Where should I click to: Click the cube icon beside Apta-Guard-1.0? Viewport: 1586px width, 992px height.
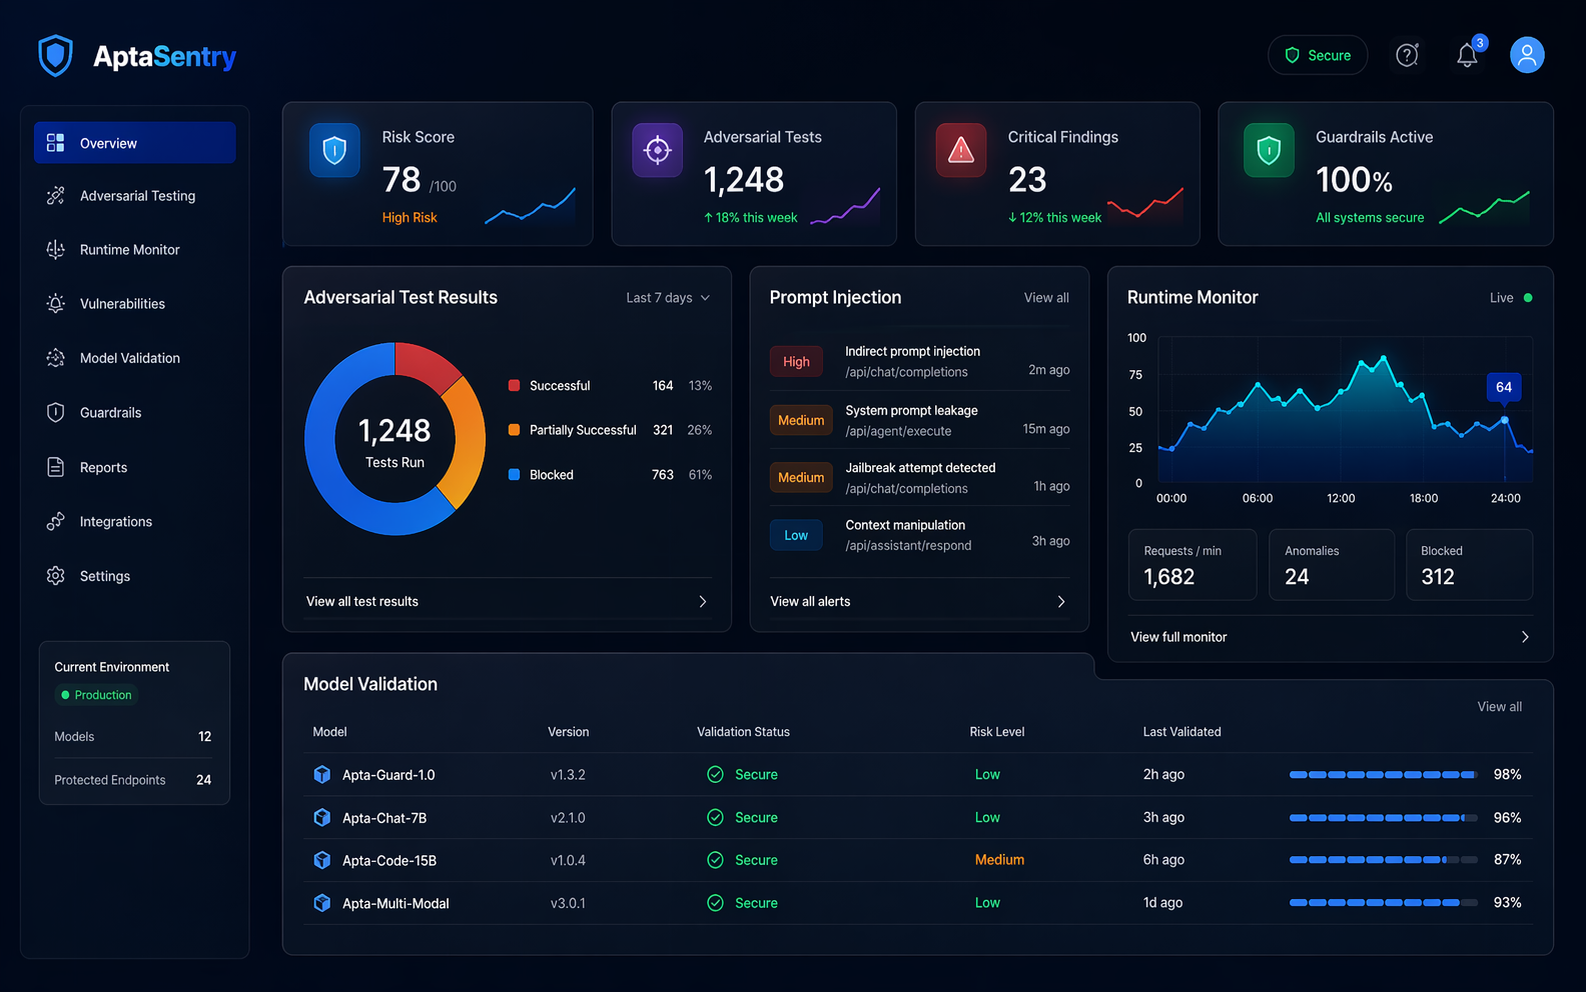pyautogui.click(x=322, y=774)
